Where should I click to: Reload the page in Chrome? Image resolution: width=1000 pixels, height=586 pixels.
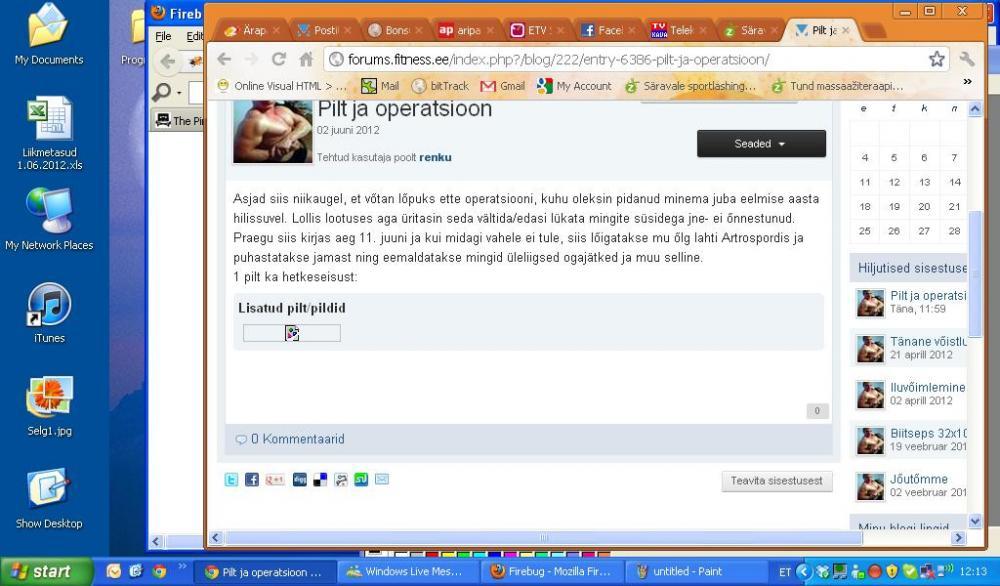click(x=279, y=59)
